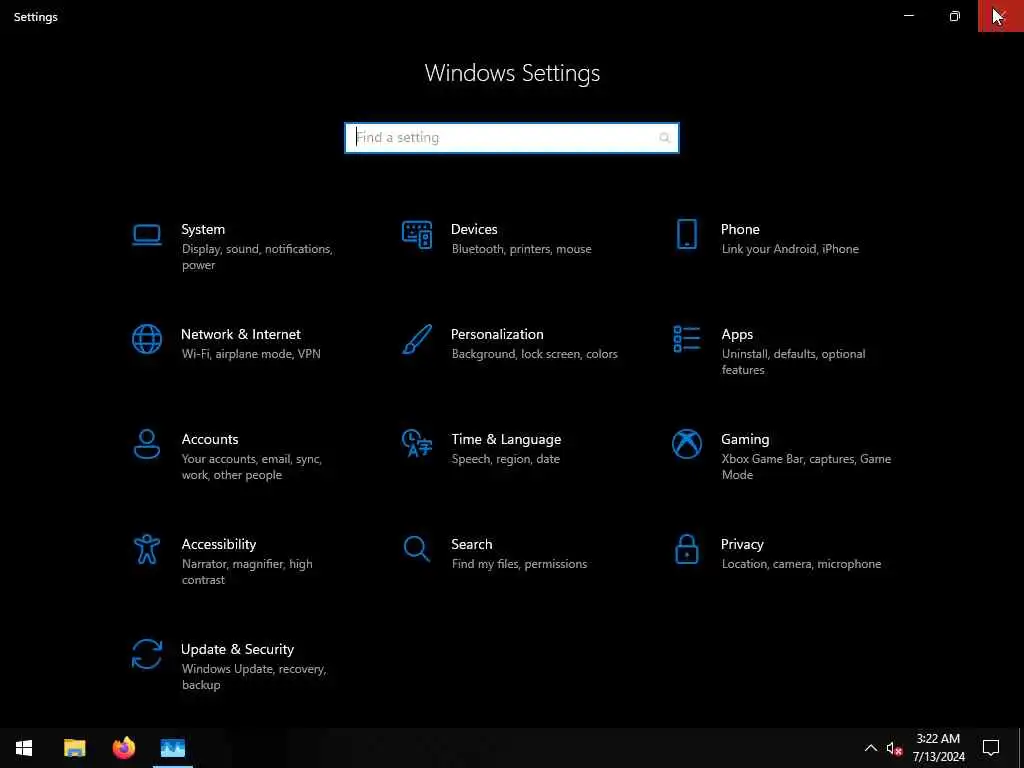Open the Action Center notifications icon

click(x=991, y=748)
